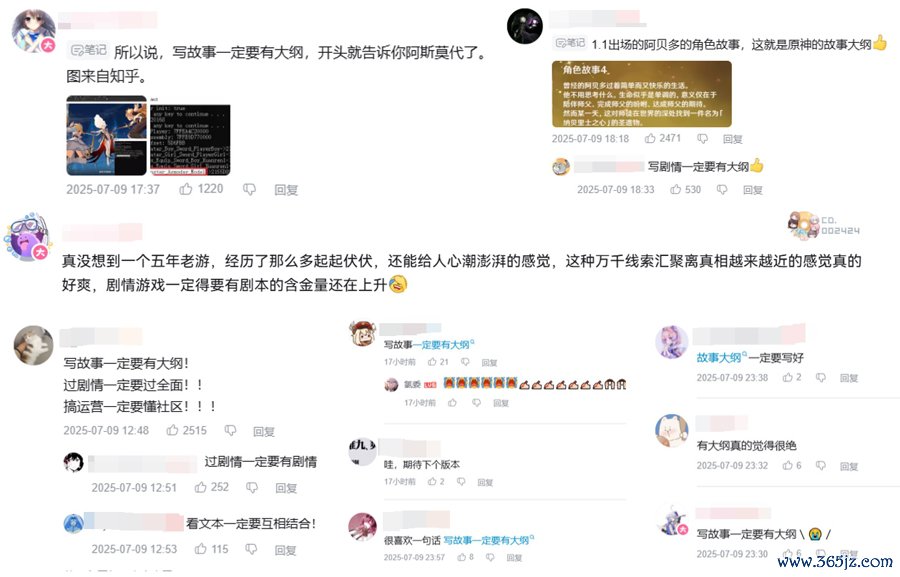
Task: Open the blue 一定要有大纲 keyword link
Action: [444, 344]
